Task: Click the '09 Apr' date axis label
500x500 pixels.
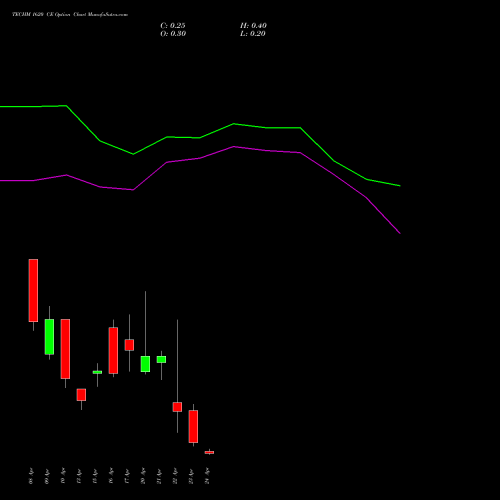Action: coord(47,476)
